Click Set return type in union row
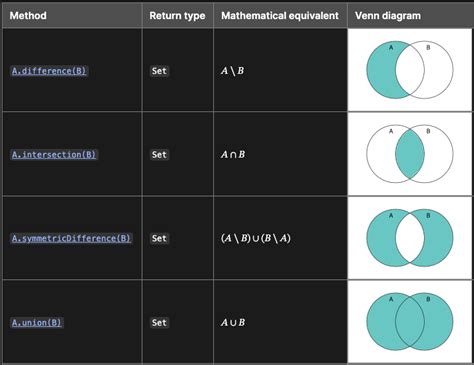Image resolution: width=474 pixels, height=365 pixels. click(x=159, y=322)
